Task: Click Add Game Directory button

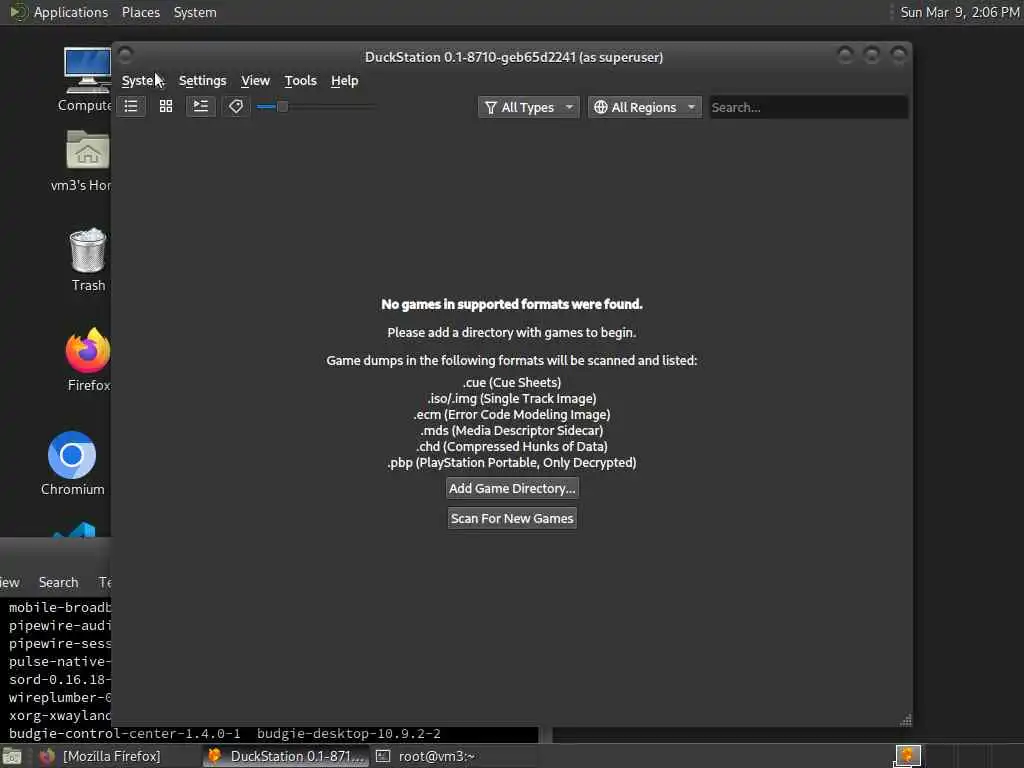Action: (x=512, y=488)
